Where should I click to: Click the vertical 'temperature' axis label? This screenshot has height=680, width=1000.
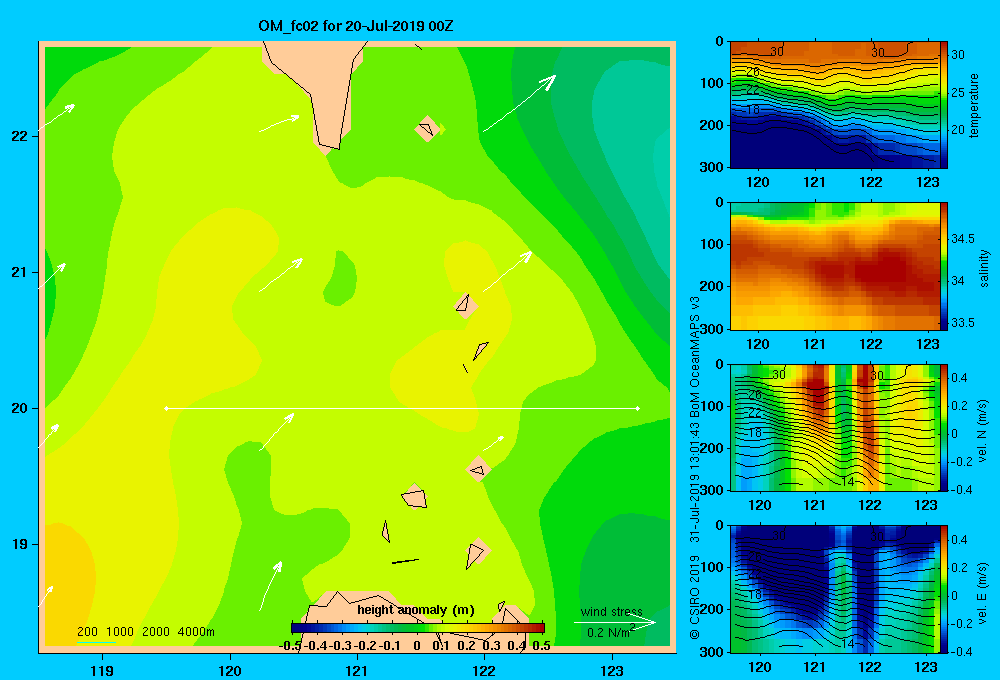tap(974, 105)
